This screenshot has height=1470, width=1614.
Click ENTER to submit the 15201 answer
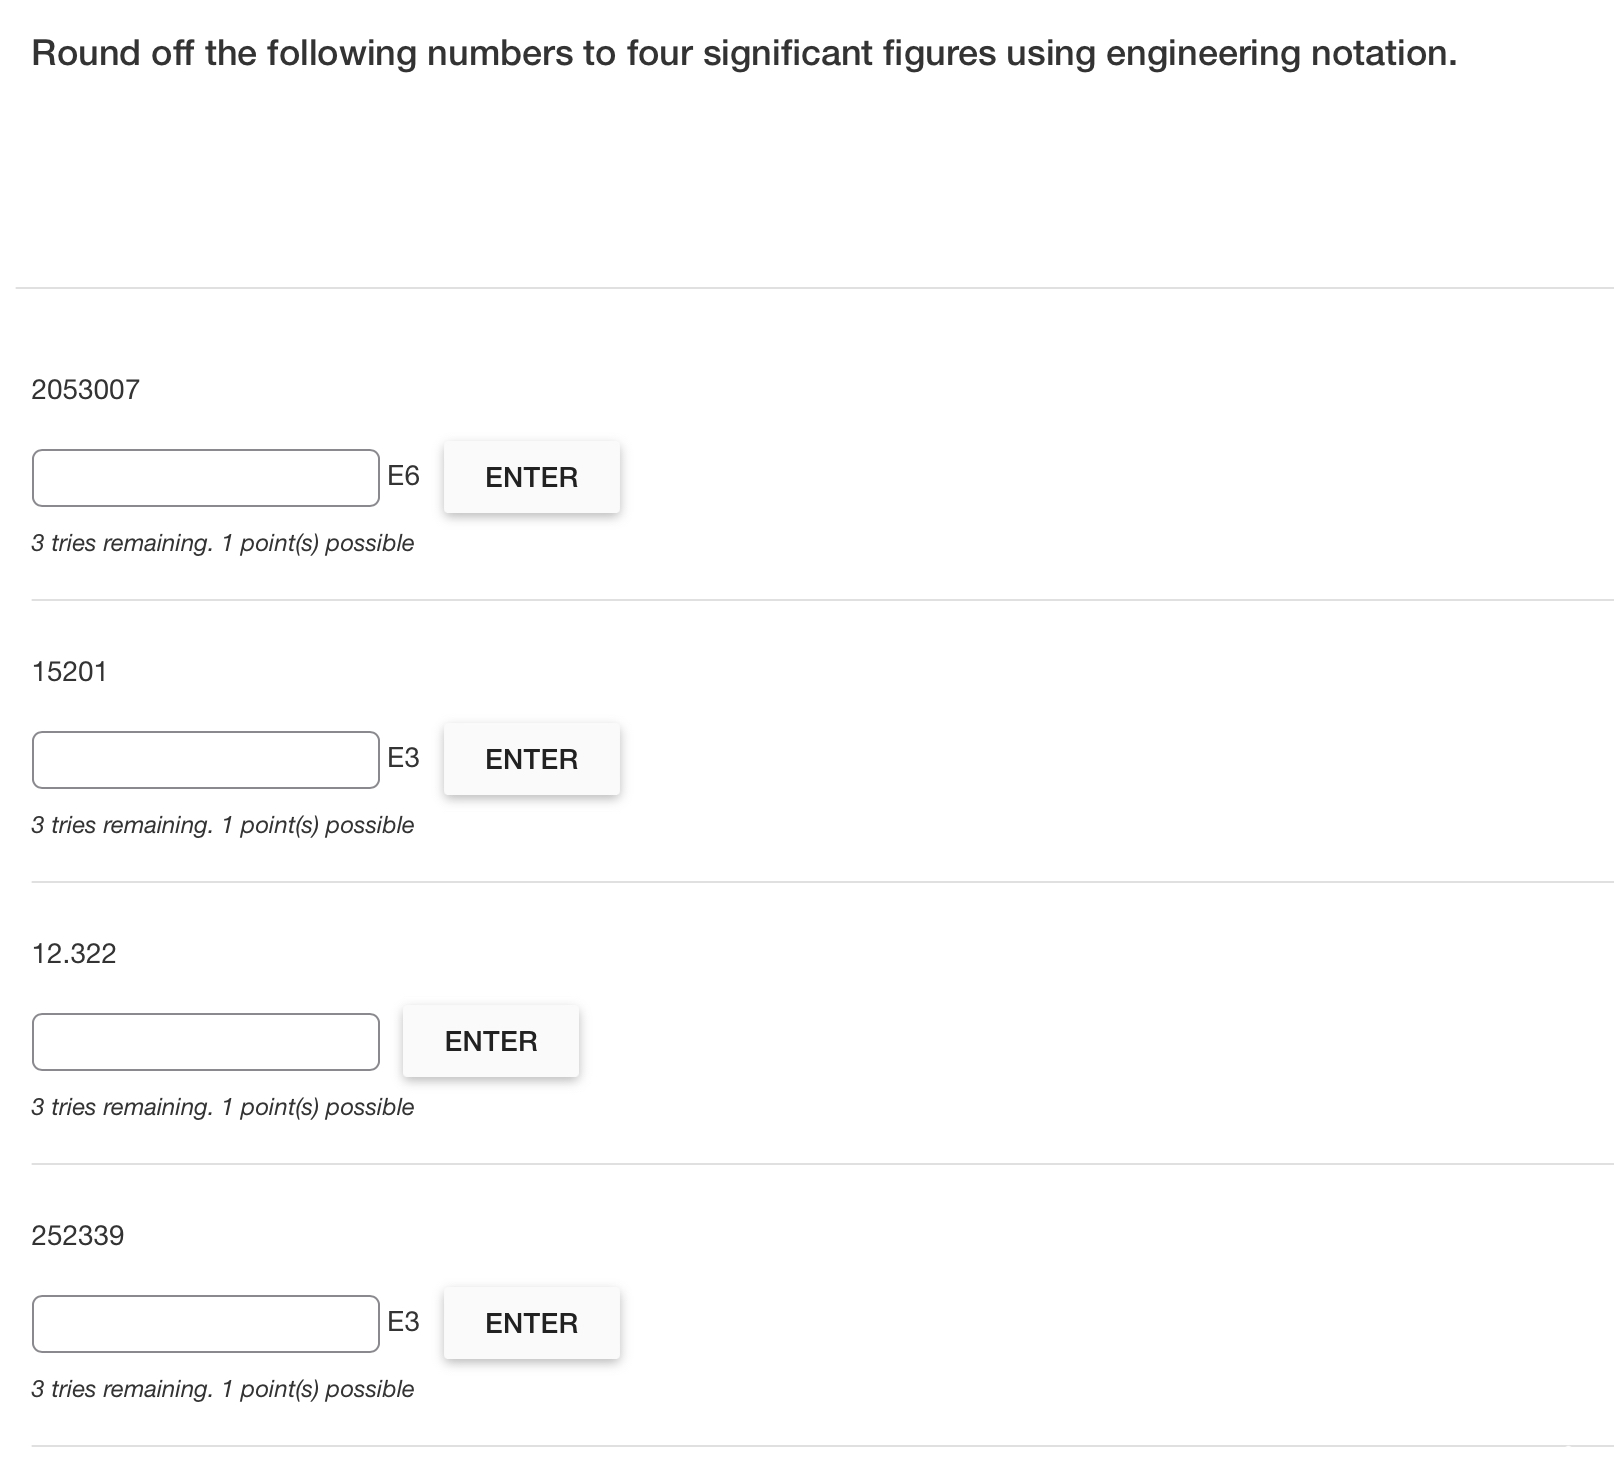531,759
